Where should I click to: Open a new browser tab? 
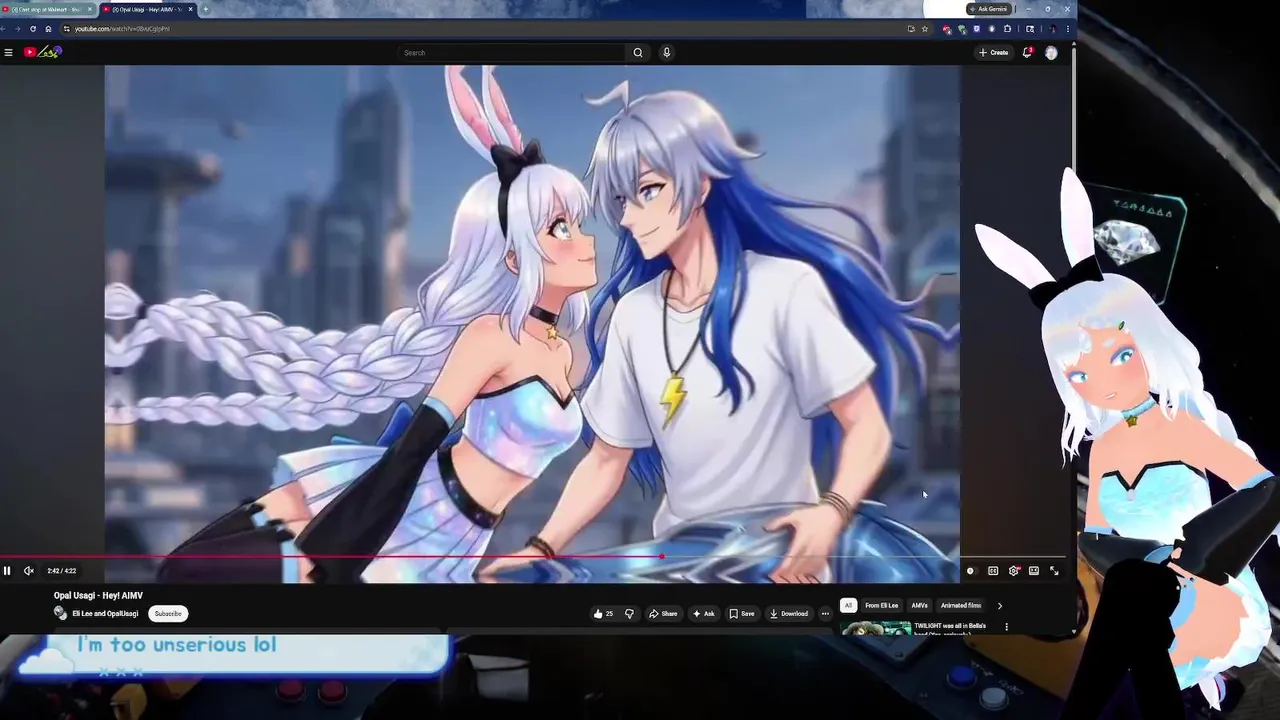[205, 9]
